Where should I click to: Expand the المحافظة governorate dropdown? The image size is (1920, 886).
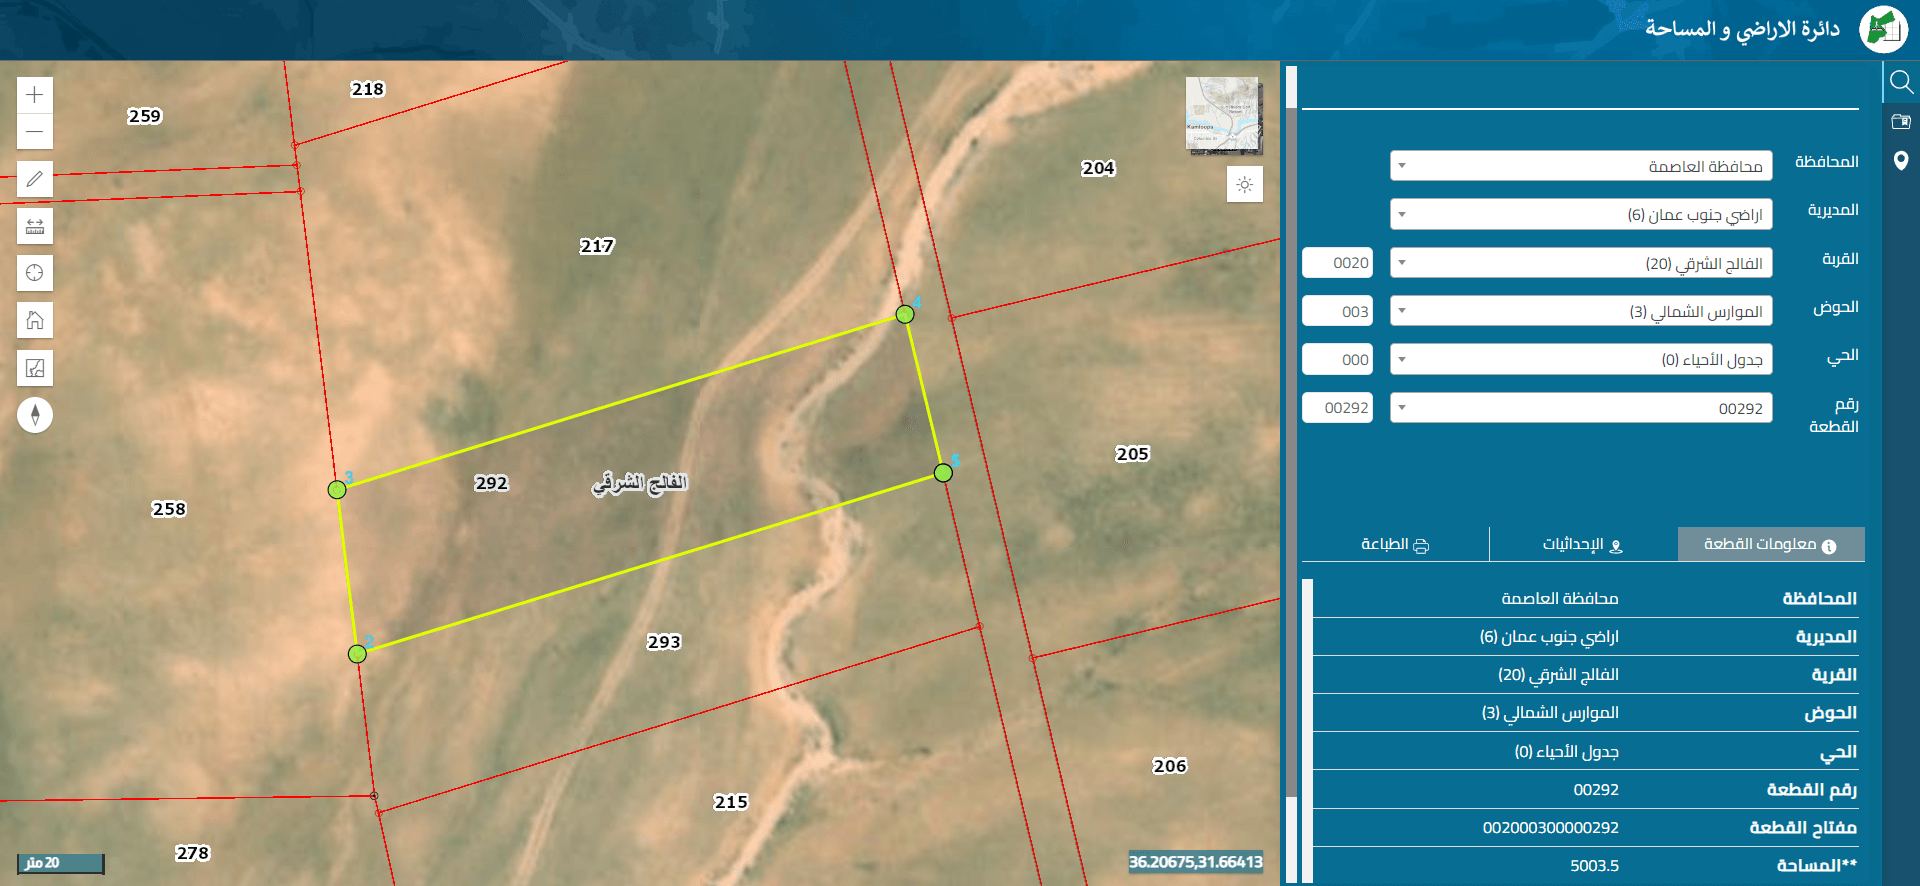click(1581, 166)
